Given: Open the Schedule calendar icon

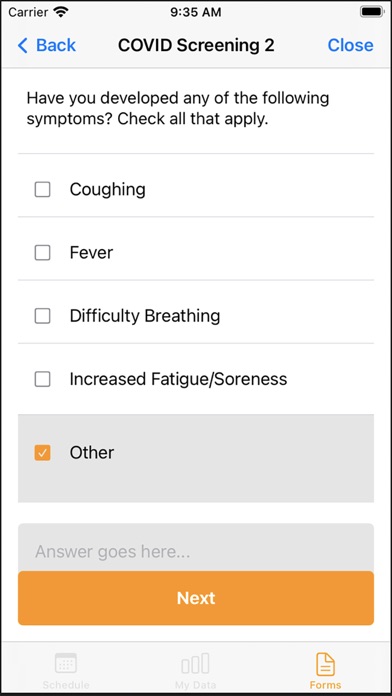Looking at the screenshot, I should click(x=66, y=663).
